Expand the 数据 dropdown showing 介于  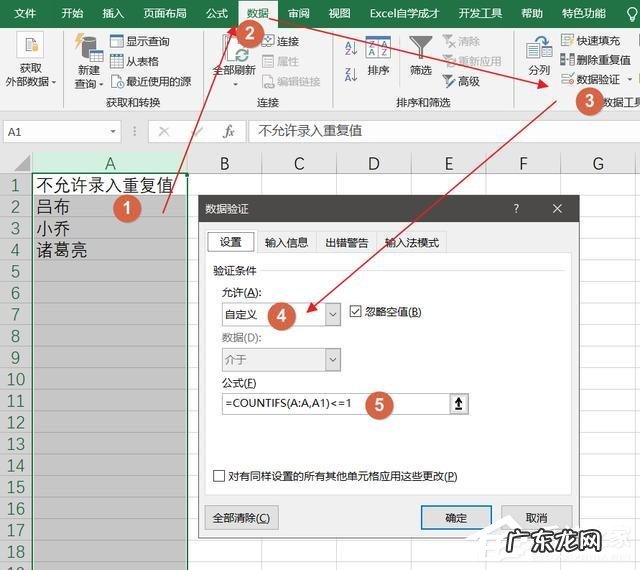(x=333, y=359)
